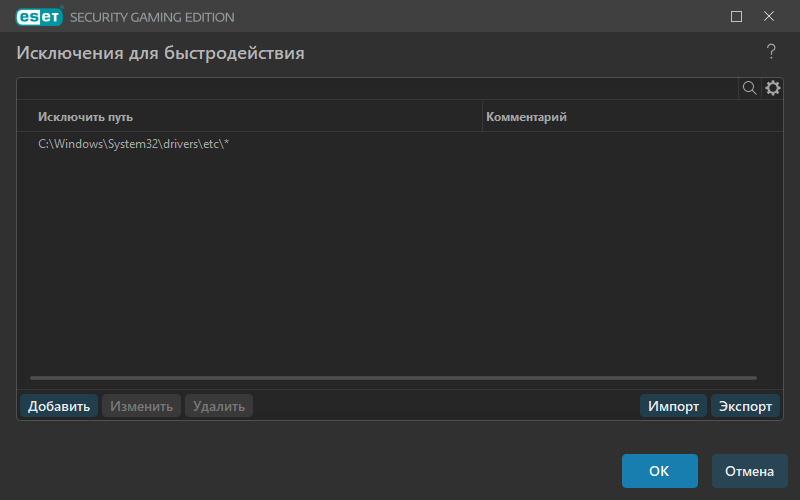The image size is (800, 500).
Task: Select the C:\Windows\System32\drivers\etc\* row
Action: [400, 144]
